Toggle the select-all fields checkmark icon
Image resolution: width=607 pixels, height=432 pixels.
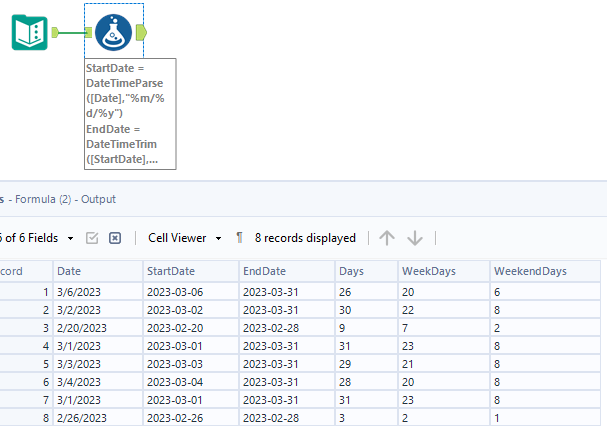[92, 238]
